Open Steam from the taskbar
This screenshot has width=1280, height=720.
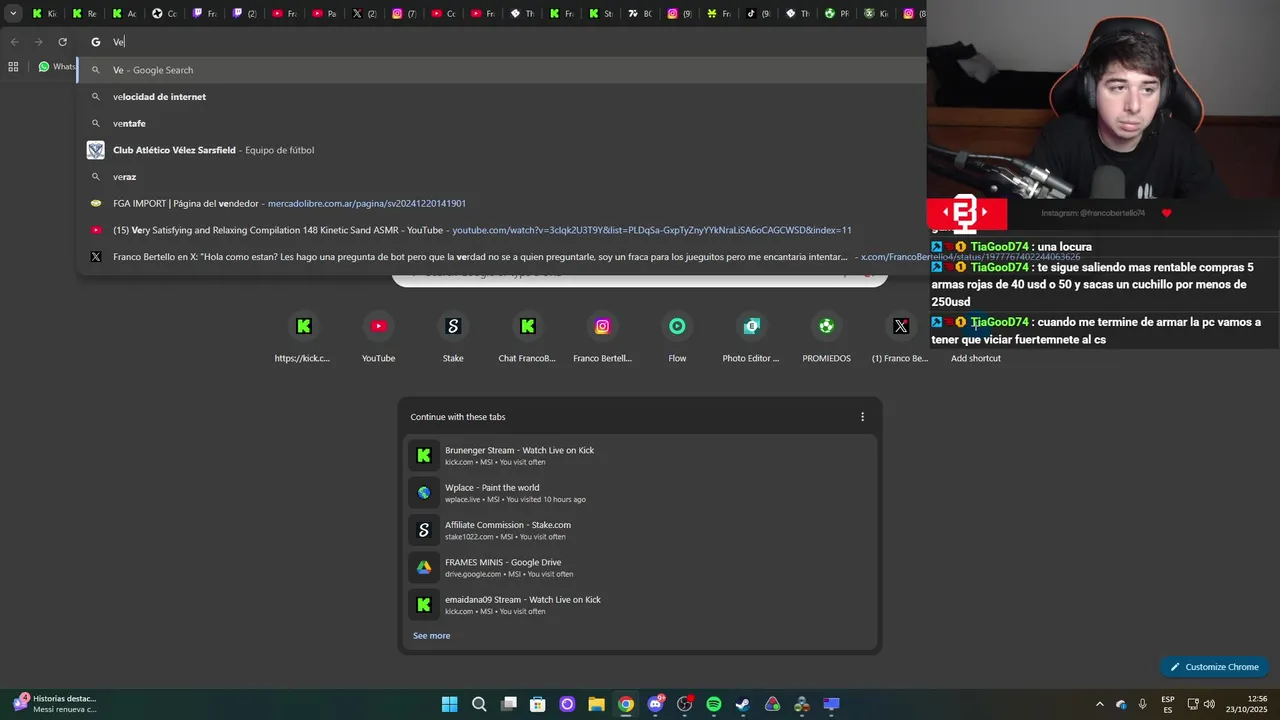point(743,704)
